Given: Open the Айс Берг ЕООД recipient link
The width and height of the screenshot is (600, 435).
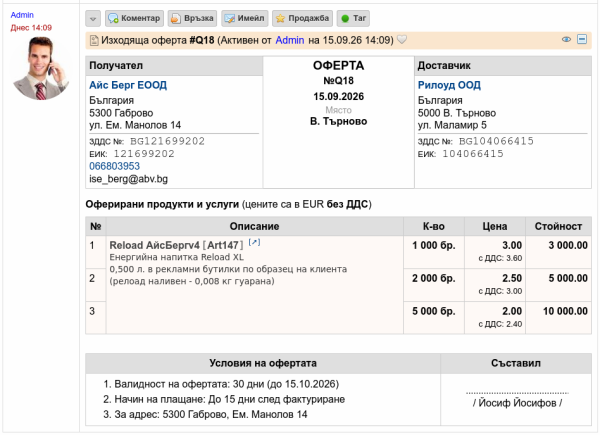Looking at the screenshot, I should [x=128, y=85].
